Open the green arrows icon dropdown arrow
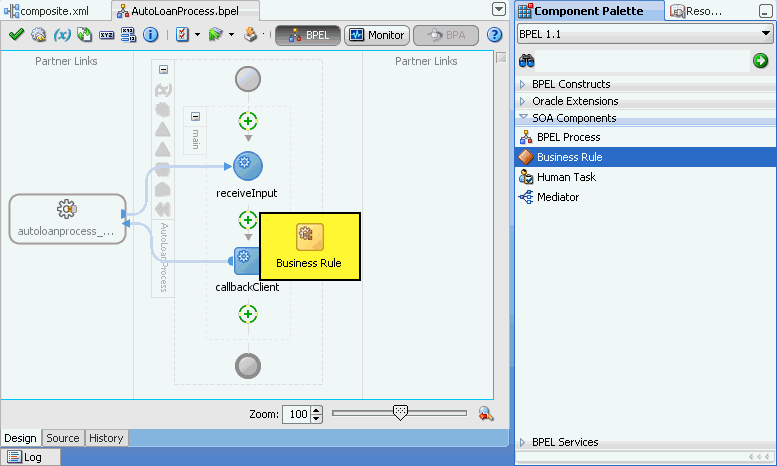This screenshot has width=777, height=466. 231,35
